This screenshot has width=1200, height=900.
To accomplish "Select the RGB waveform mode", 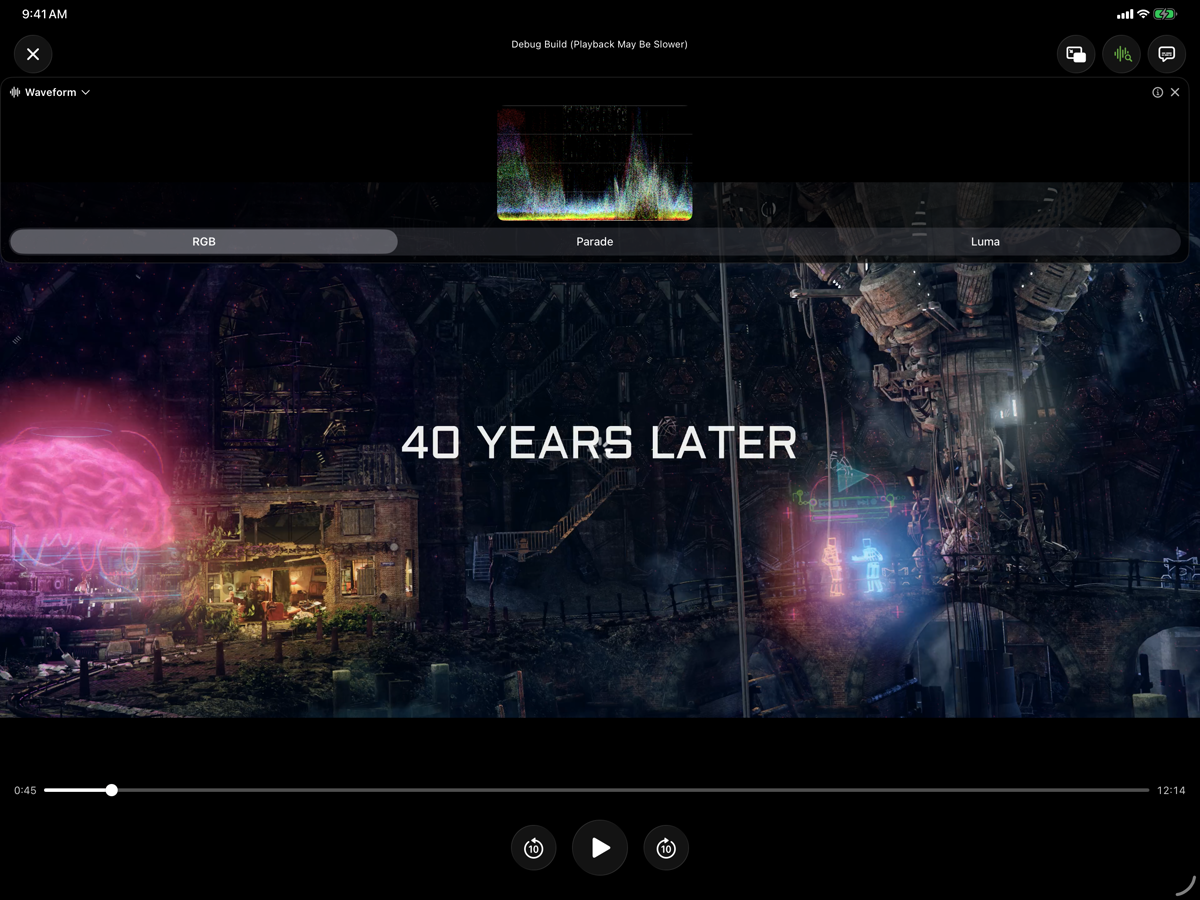I will (204, 241).
